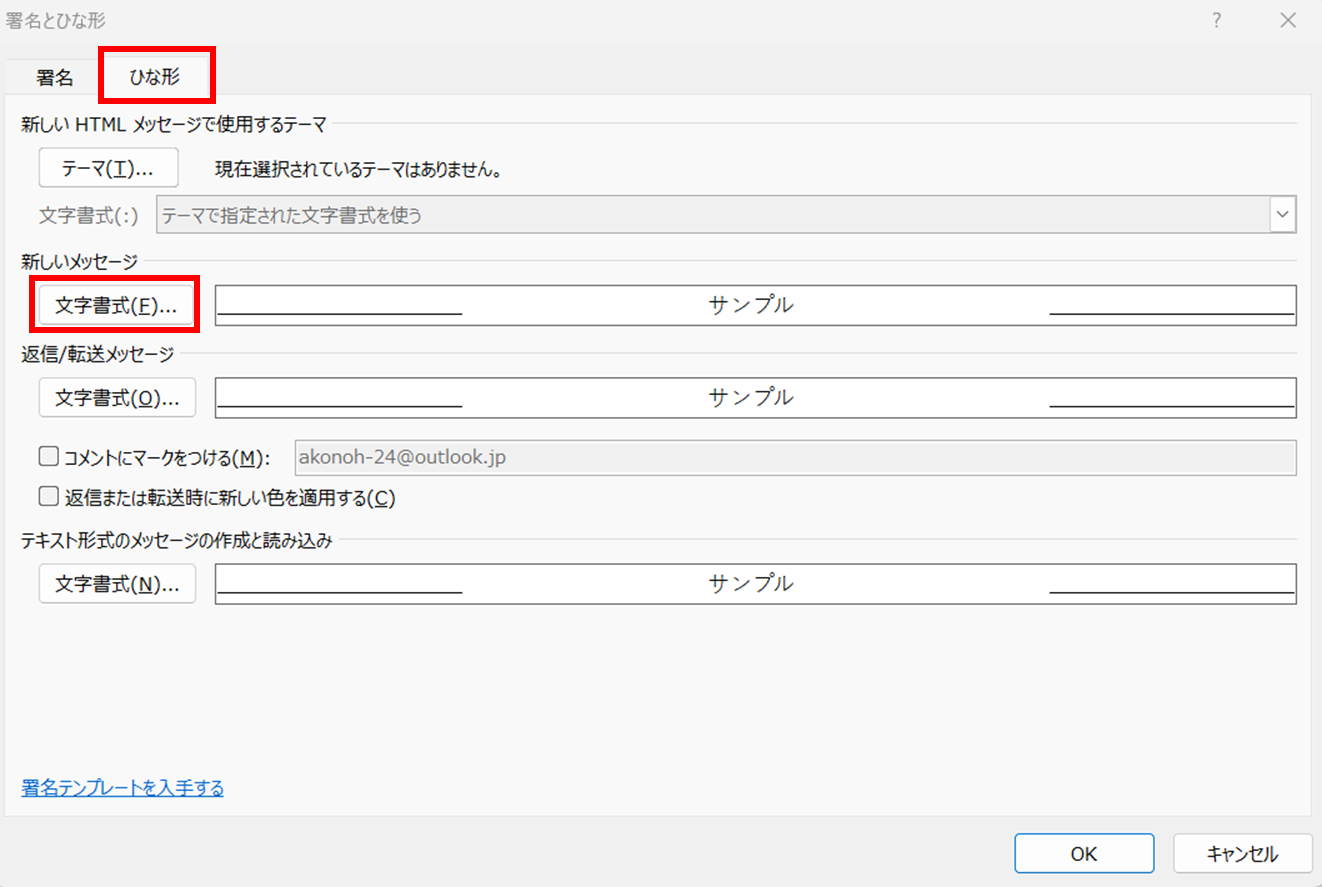
Task: Click the テーマで指定された文字書式を使う combo box field
Action: tap(710, 215)
